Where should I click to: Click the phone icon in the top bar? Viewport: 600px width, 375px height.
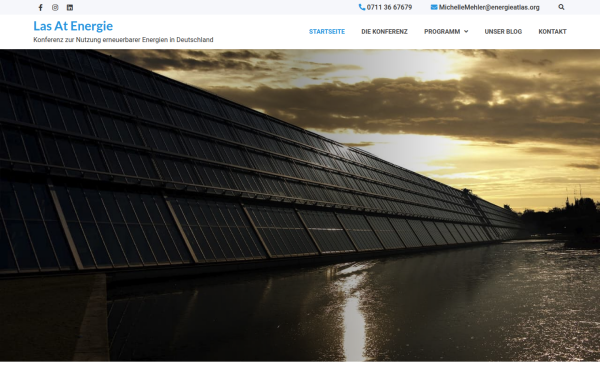coord(362,7)
